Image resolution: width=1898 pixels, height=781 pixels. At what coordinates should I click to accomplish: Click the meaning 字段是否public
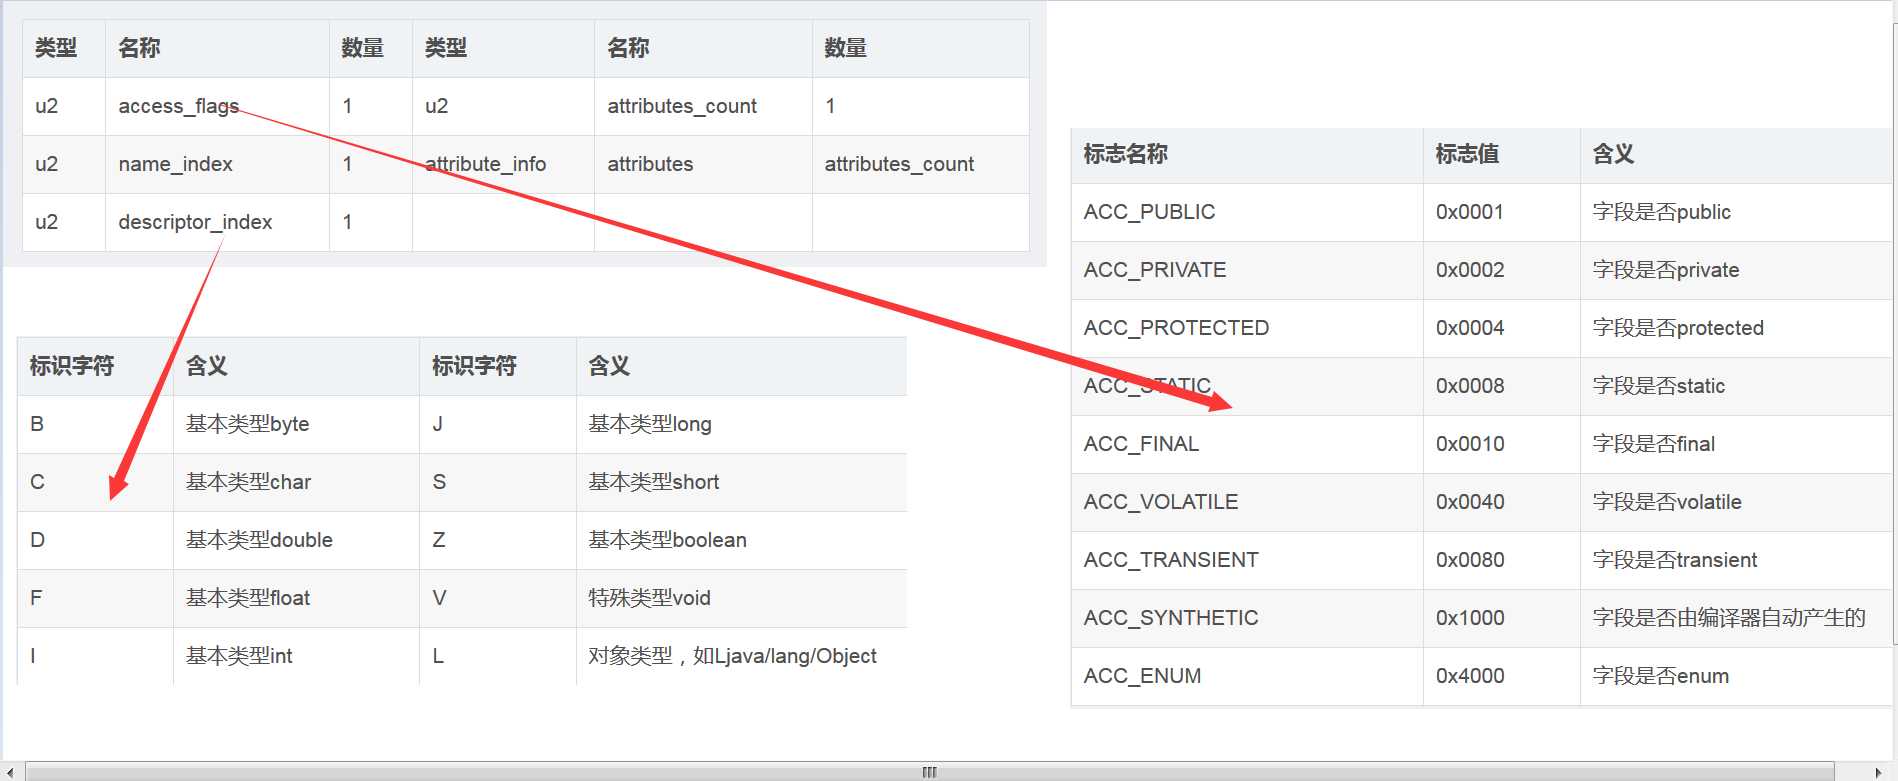pos(1661,212)
